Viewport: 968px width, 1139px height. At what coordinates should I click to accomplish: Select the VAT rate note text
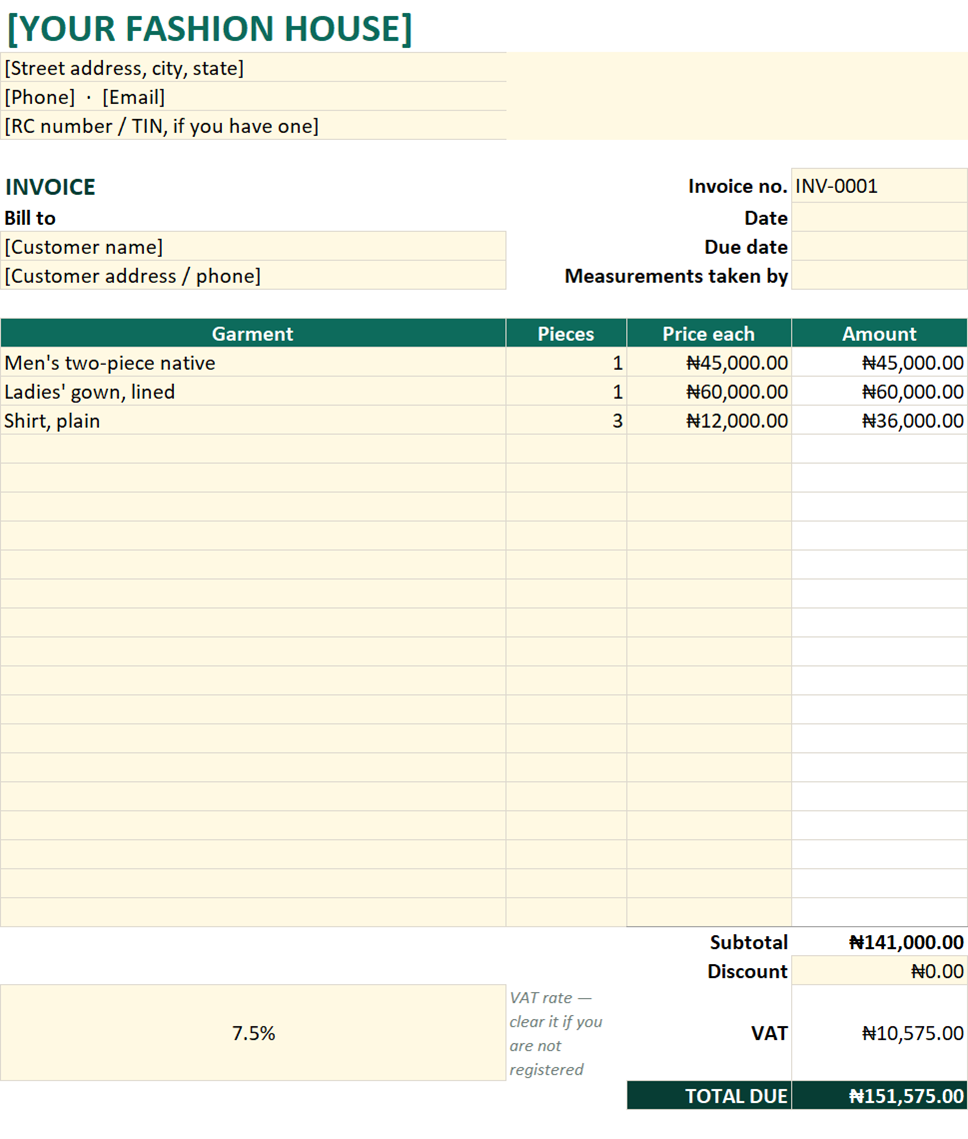click(x=556, y=1033)
